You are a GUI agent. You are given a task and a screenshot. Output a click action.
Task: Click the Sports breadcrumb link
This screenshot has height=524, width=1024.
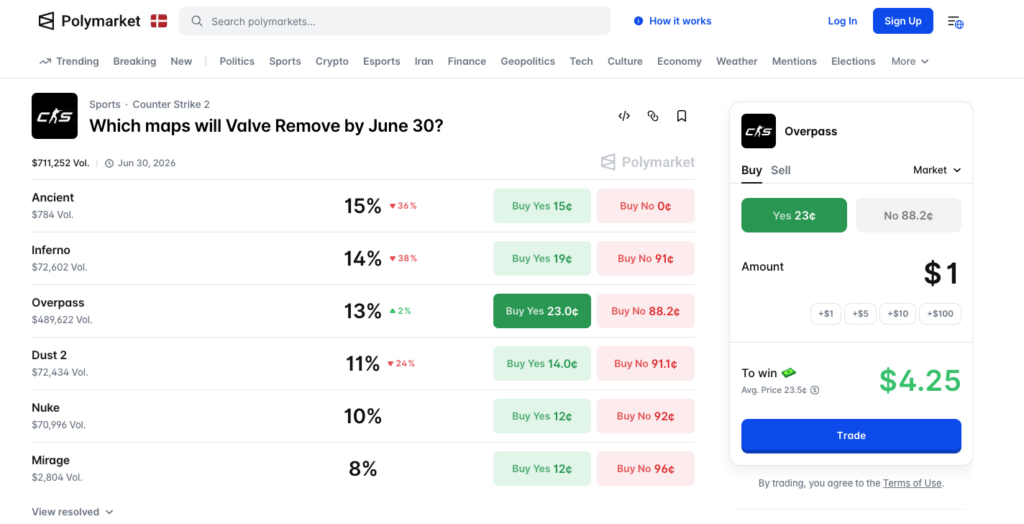pyautogui.click(x=105, y=105)
